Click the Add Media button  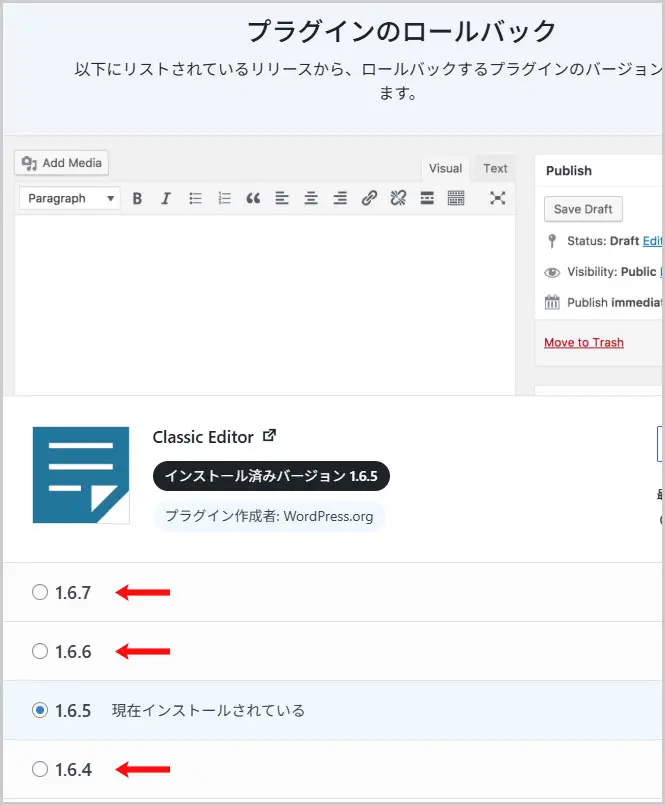click(61, 163)
